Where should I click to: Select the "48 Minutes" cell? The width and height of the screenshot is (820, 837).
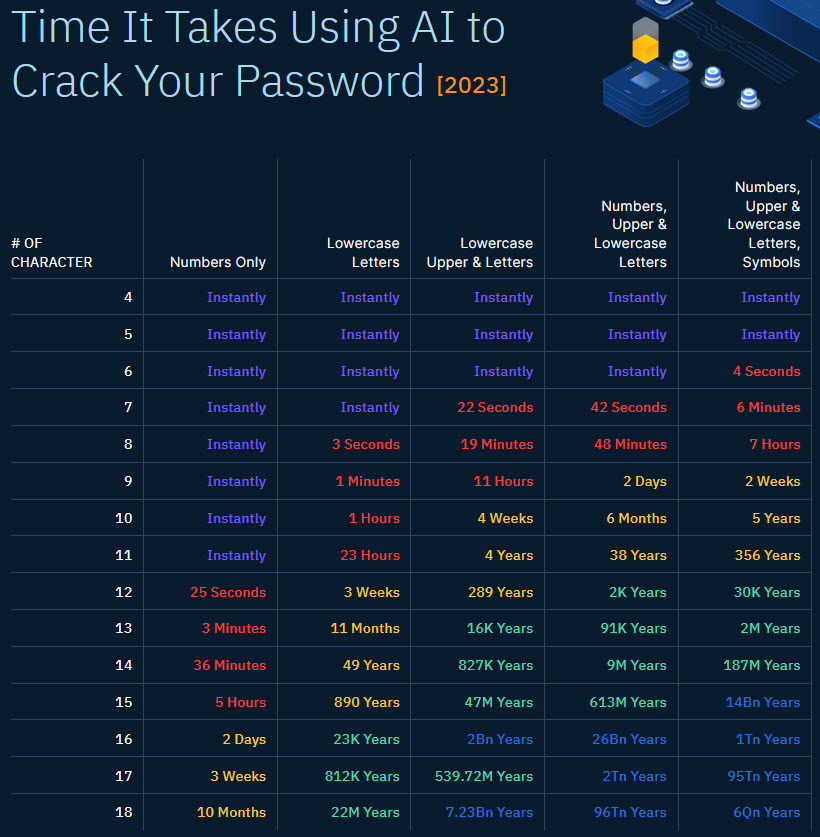[629, 444]
